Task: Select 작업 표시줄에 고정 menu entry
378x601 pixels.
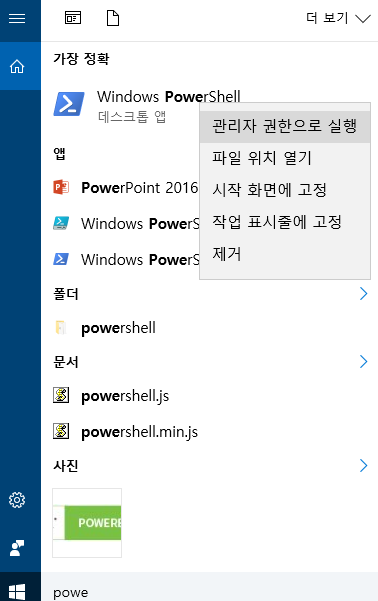Action: 285,222
